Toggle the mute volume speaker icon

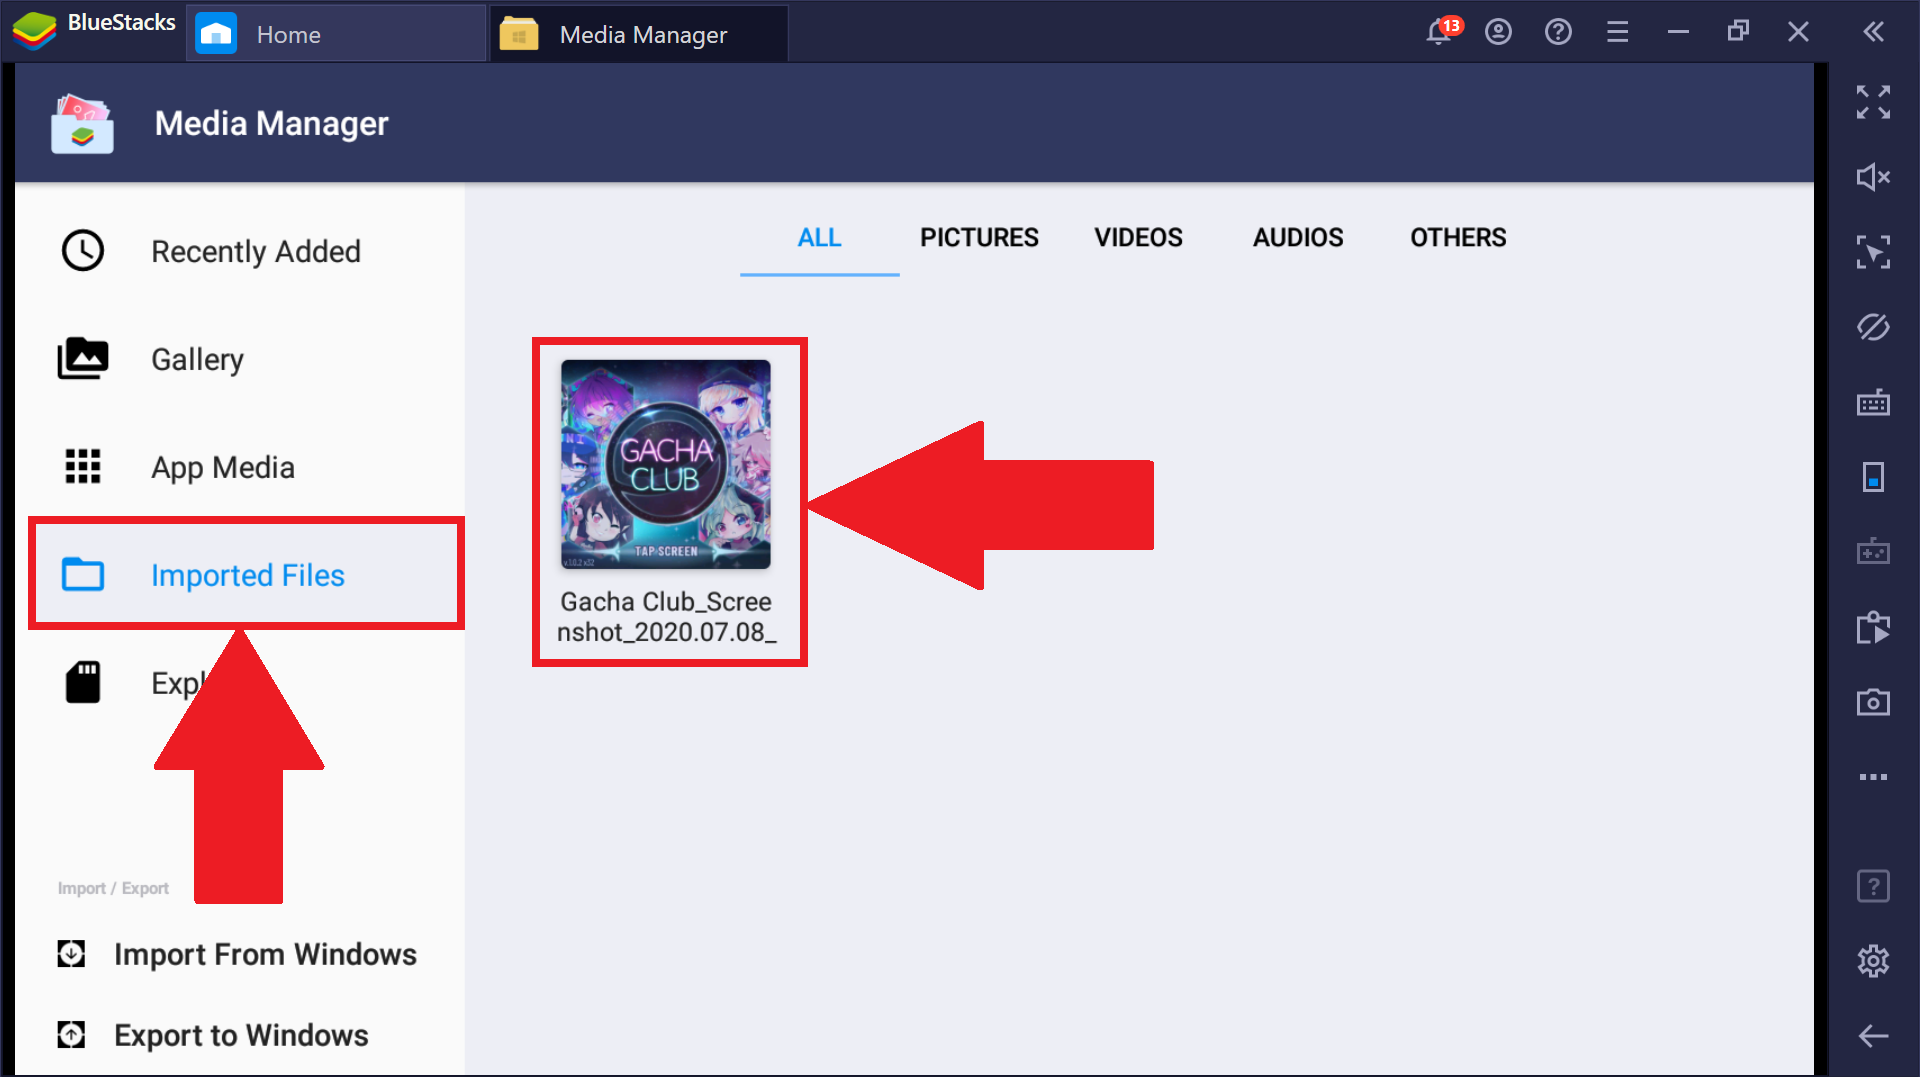point(1873,177)
